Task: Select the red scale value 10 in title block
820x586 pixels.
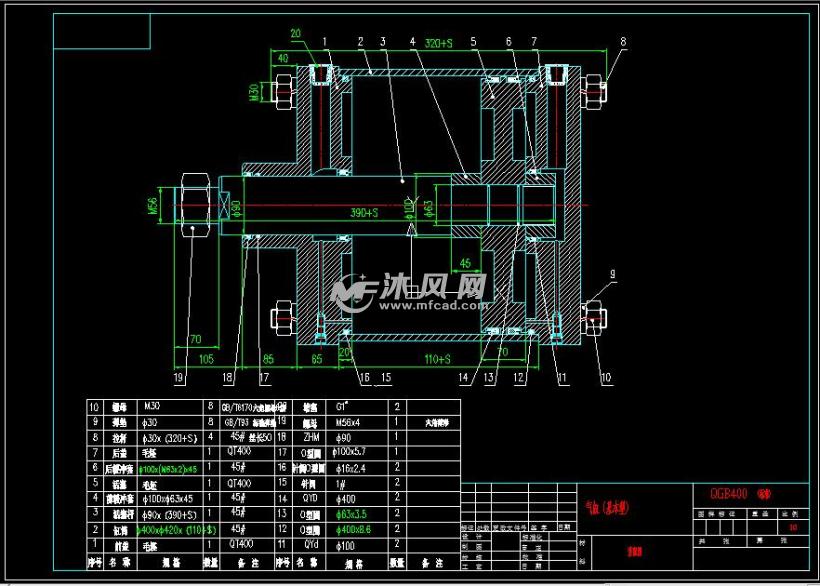Action: [x=793, y=527]
